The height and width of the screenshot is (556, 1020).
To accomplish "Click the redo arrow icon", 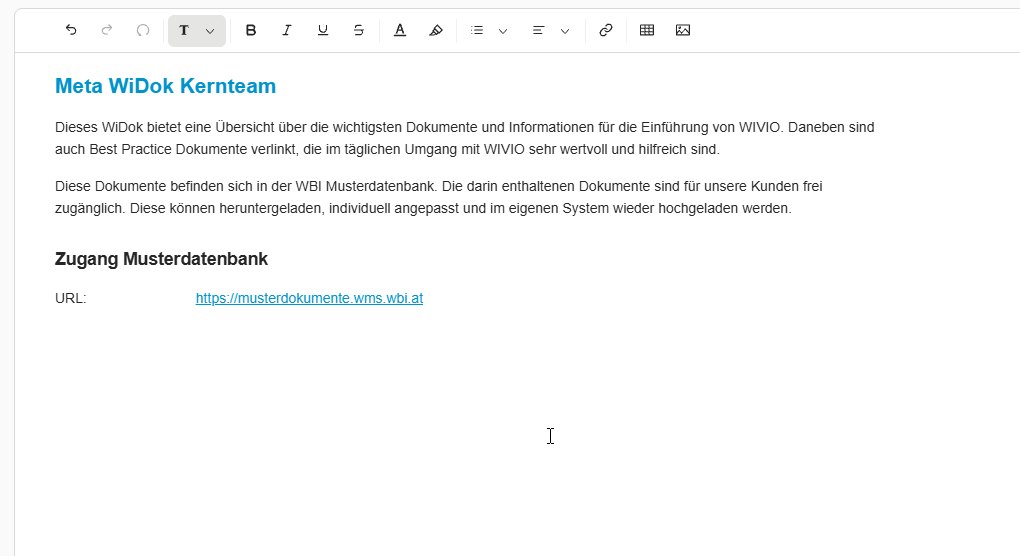I will point(107,30).
